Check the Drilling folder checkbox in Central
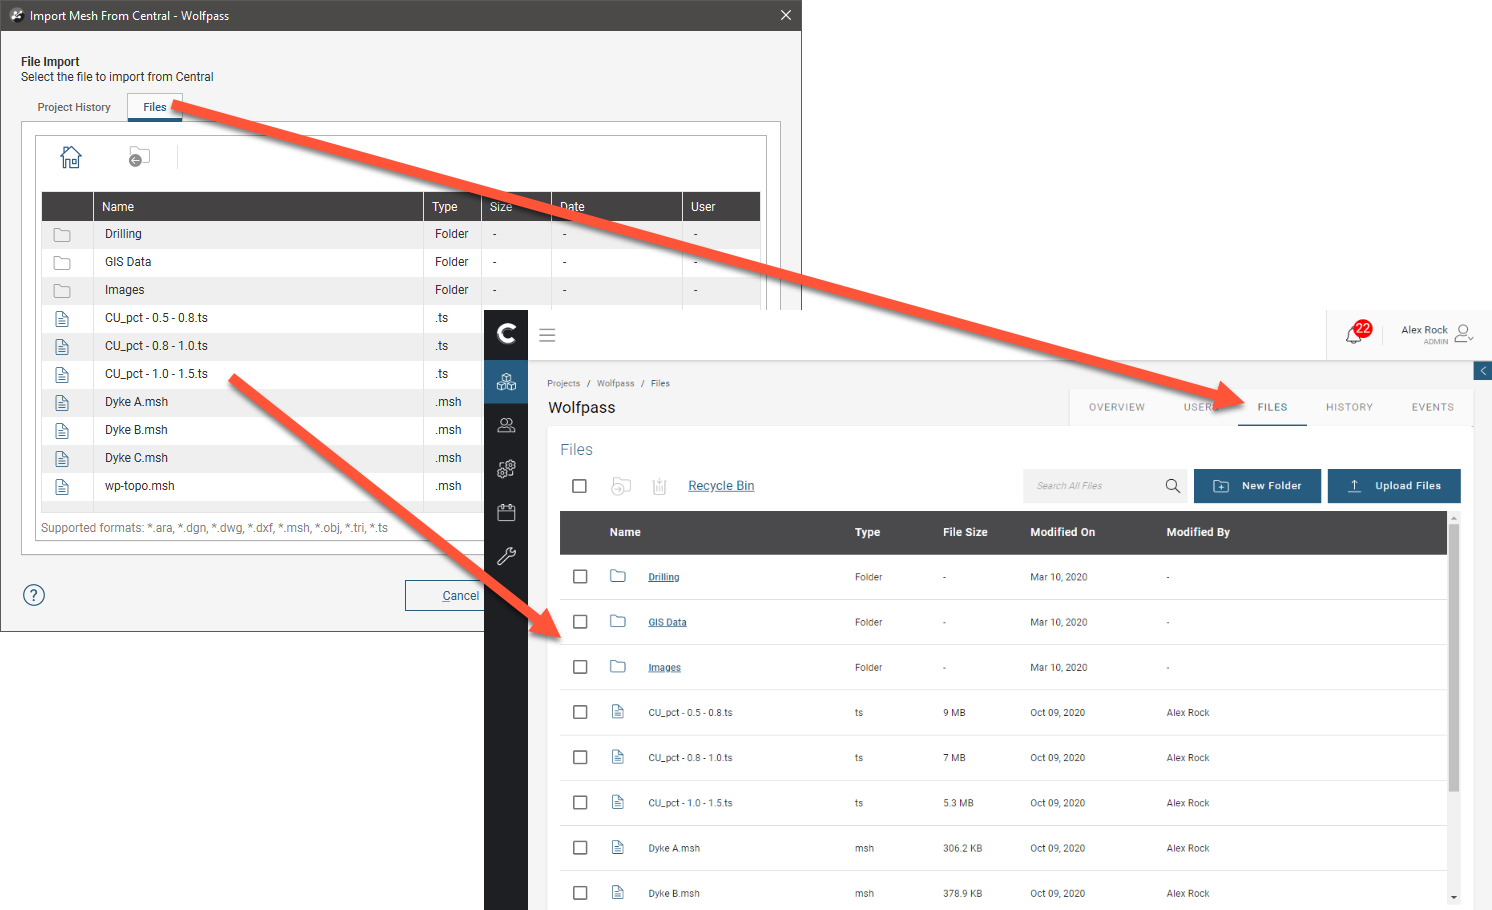This screenshot has width=1492, height=910. [x=580, y=577]
